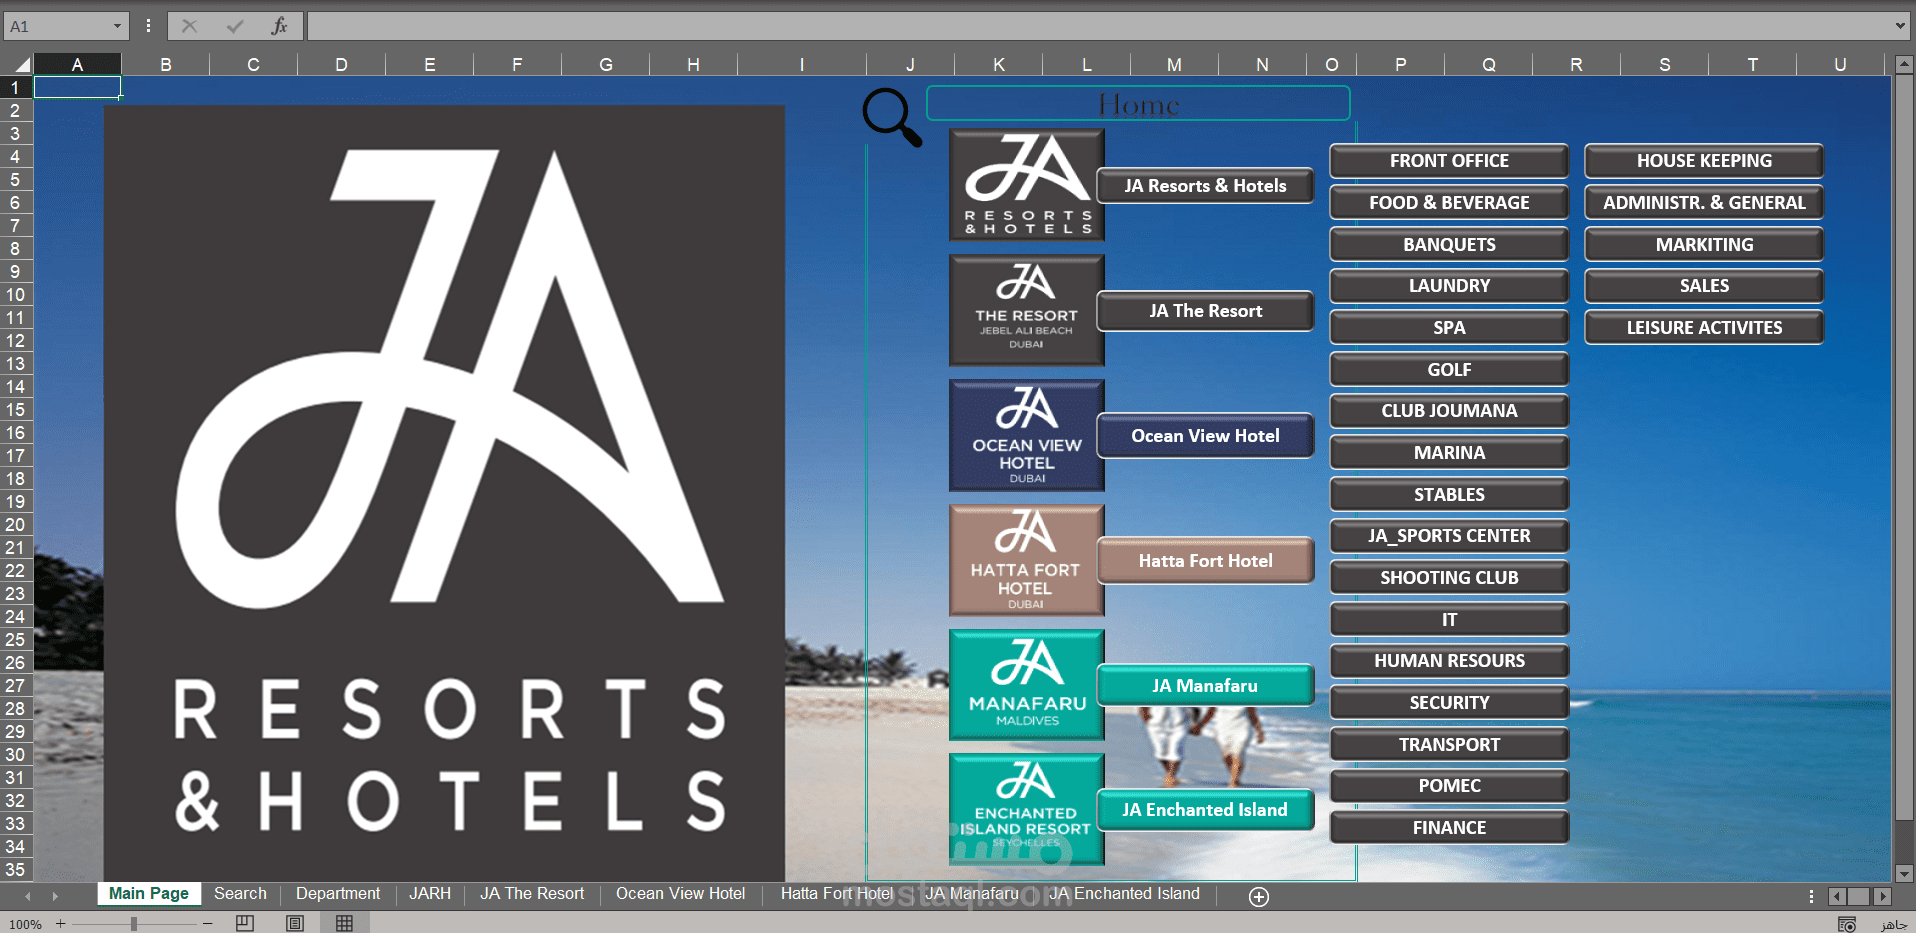Switch to the Search sheet tab
The width and height of the screenshot is (1916, 933).
pyautogui.click(x=240, y=894)
